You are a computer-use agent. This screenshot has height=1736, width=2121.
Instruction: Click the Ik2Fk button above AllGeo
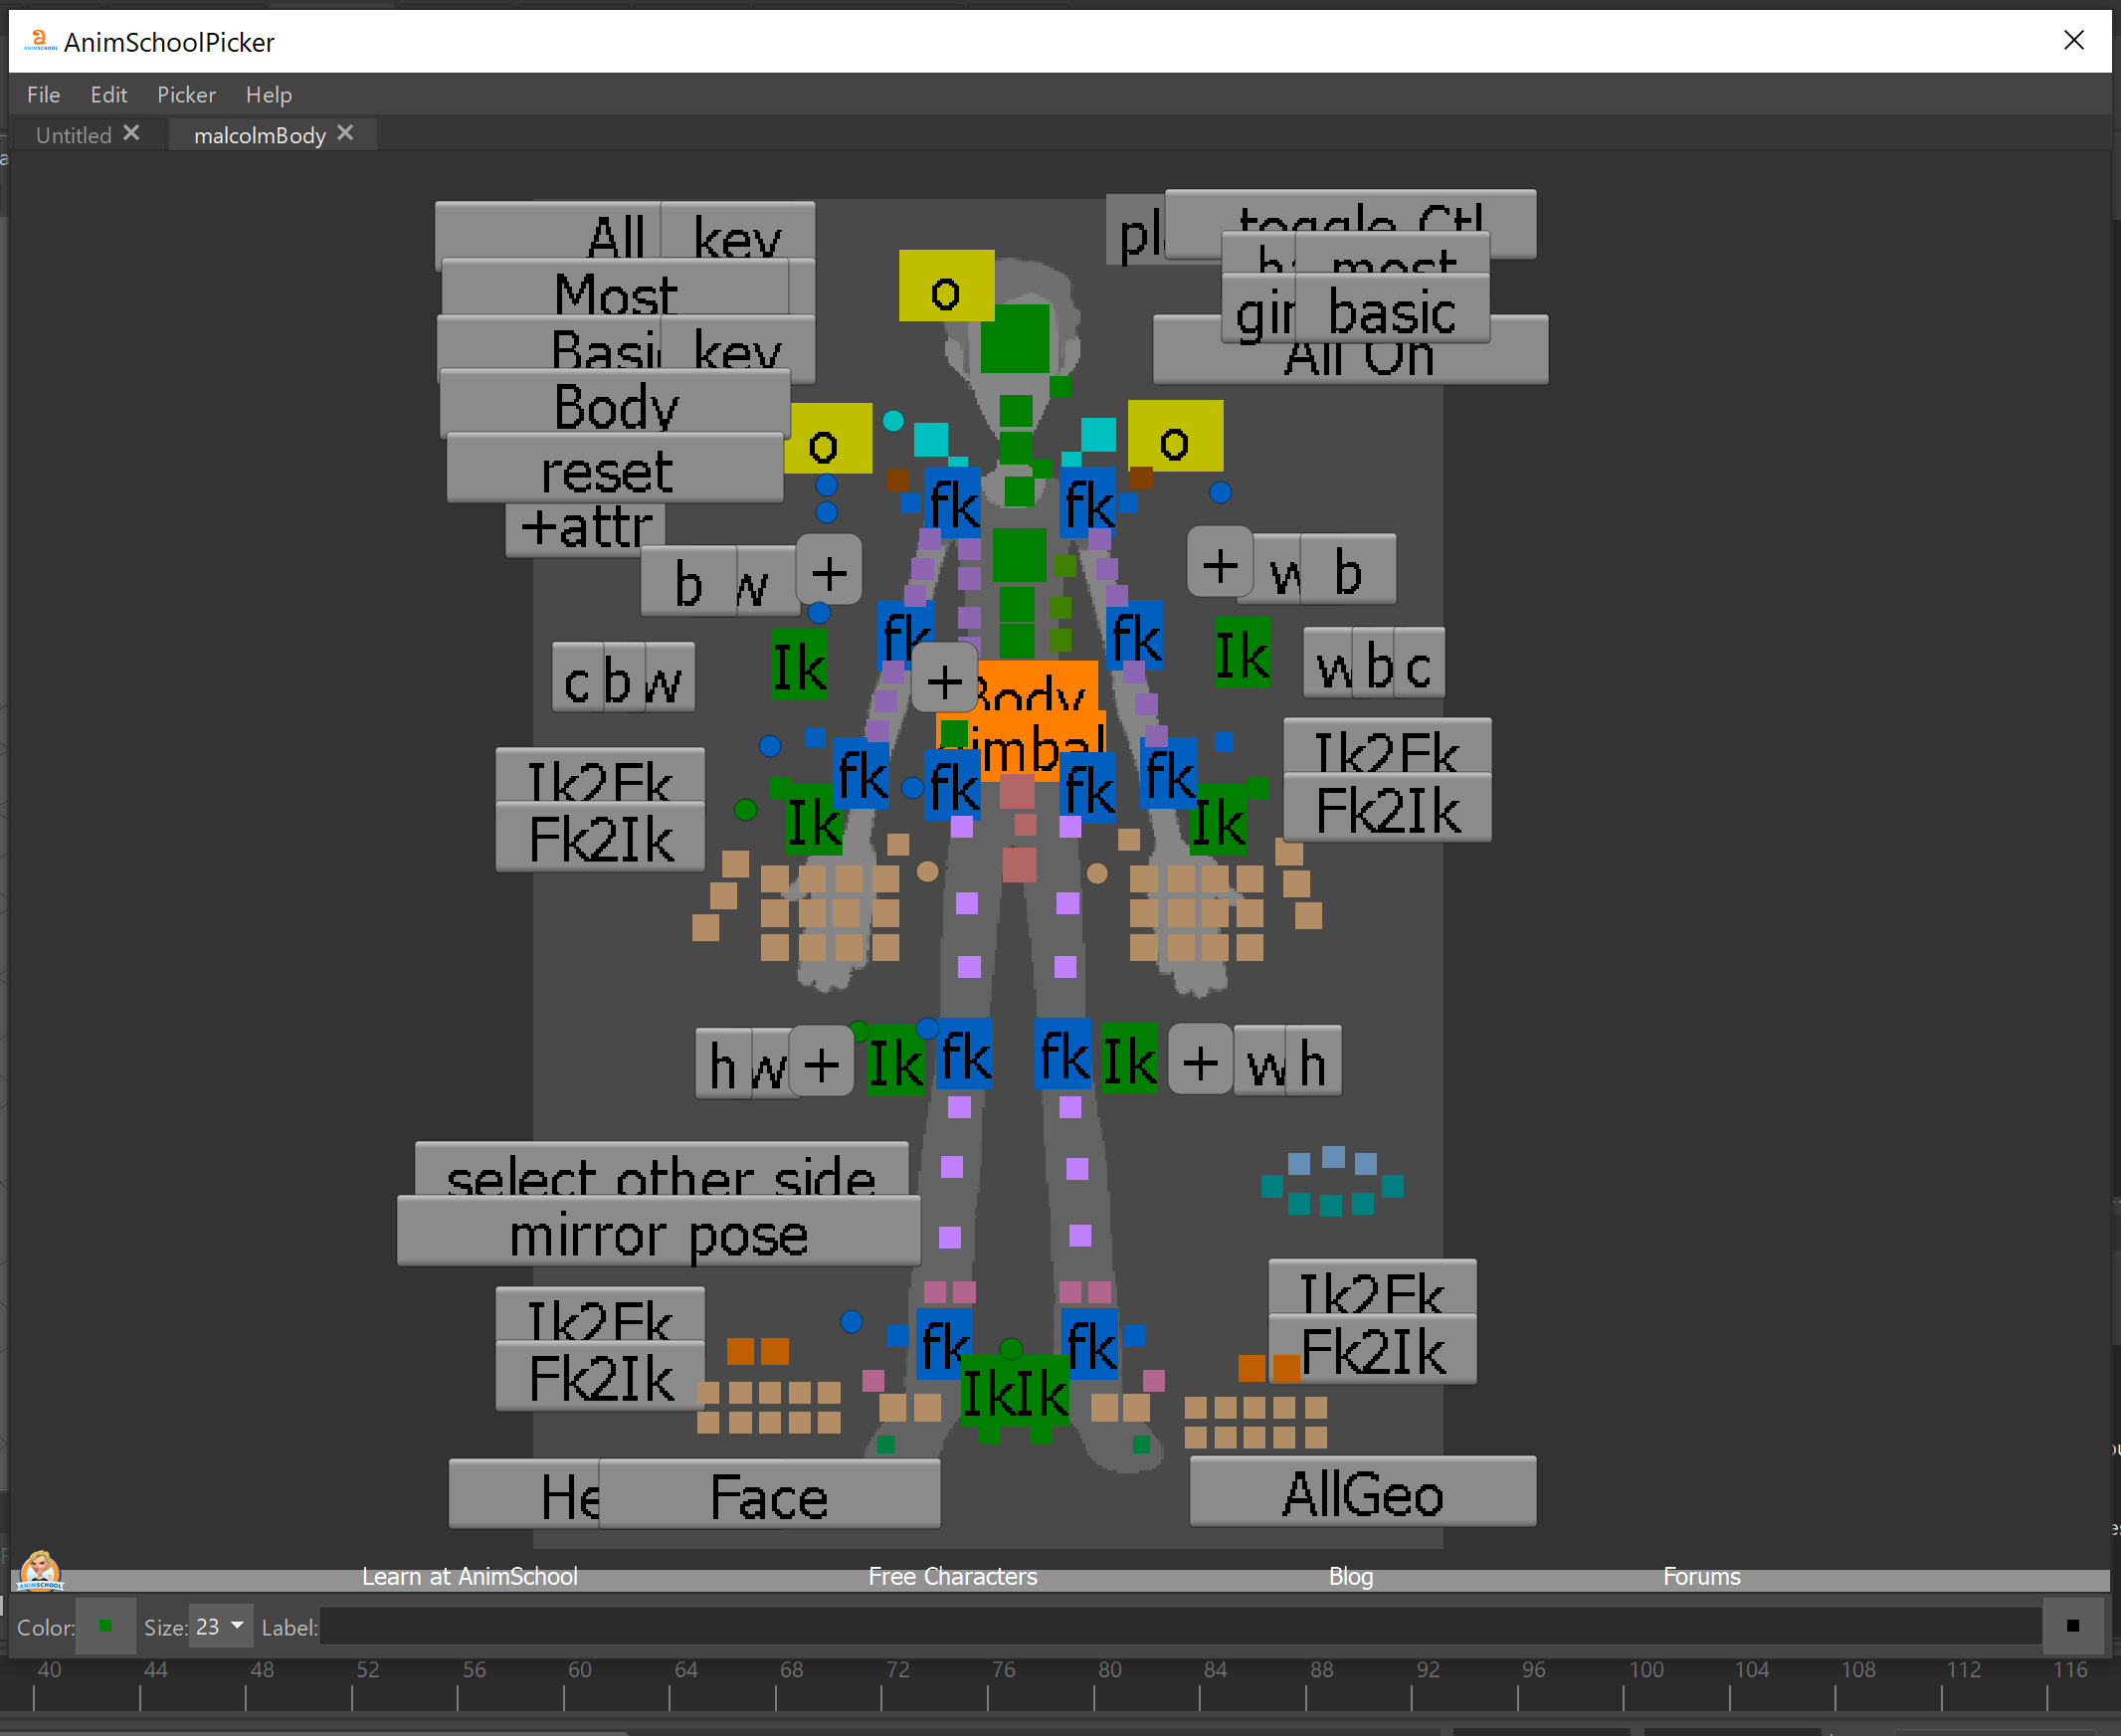pyautogui.click(x=1372, y=1287)
